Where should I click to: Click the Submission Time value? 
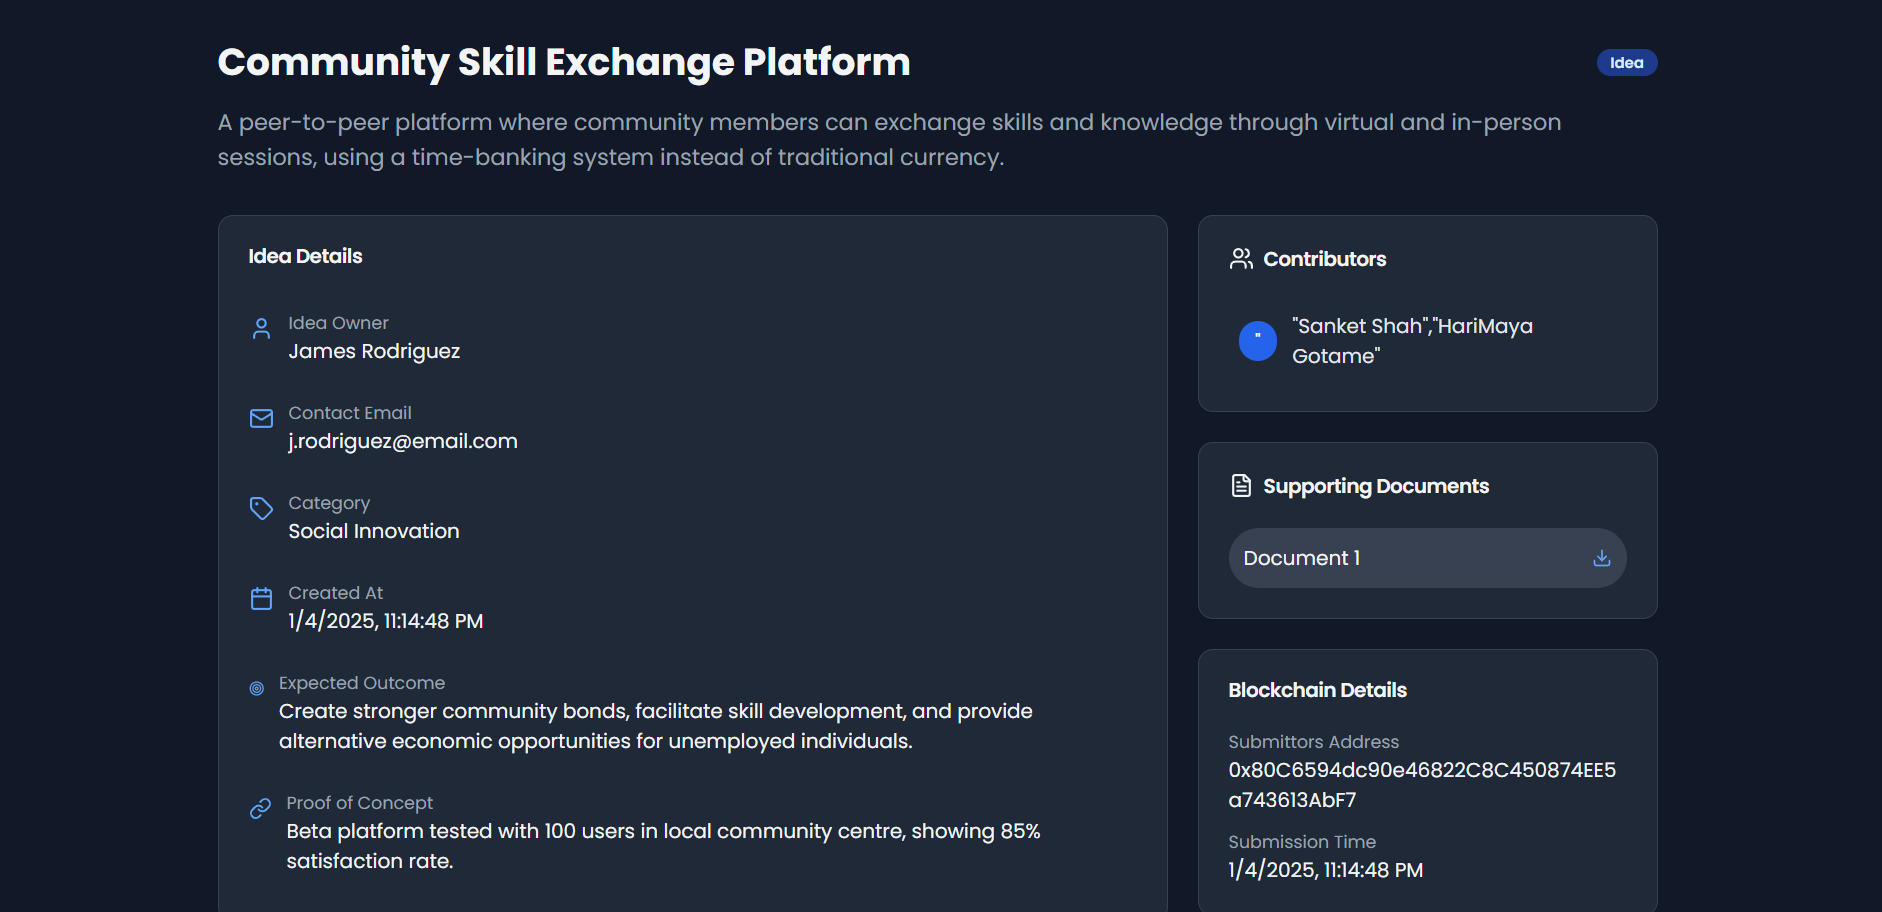pos(1325,870)
